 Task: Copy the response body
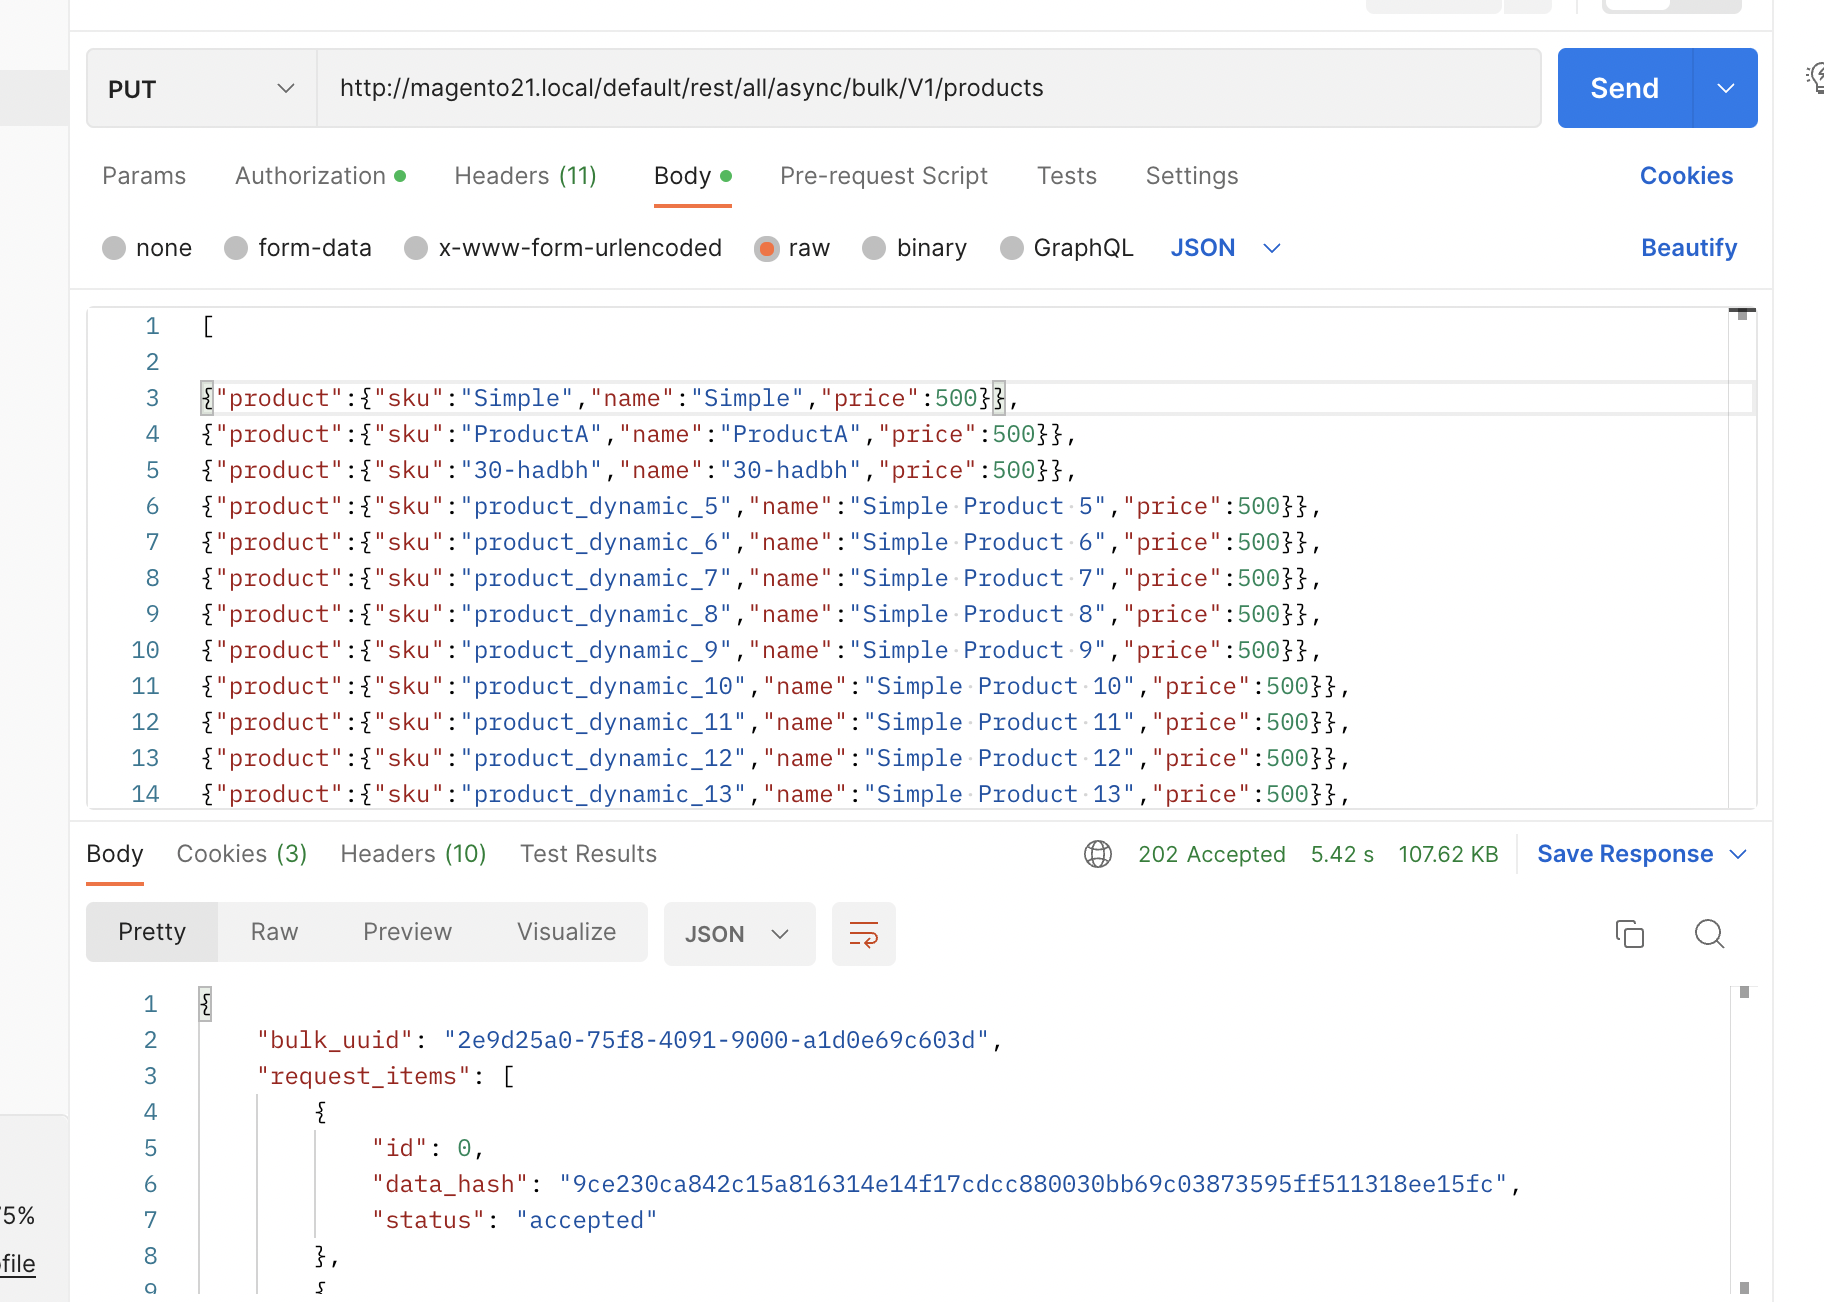point(1629,934)
